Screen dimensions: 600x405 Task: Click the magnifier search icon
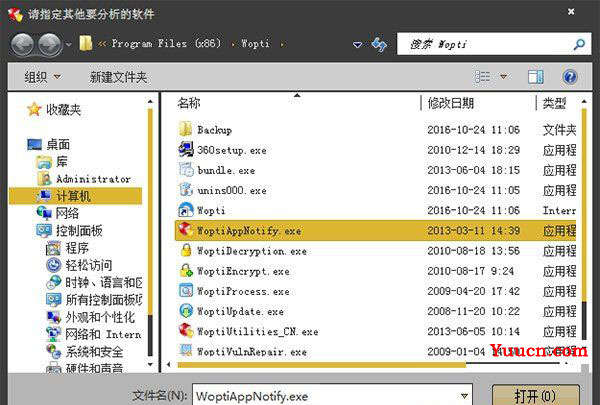[579, 44]
